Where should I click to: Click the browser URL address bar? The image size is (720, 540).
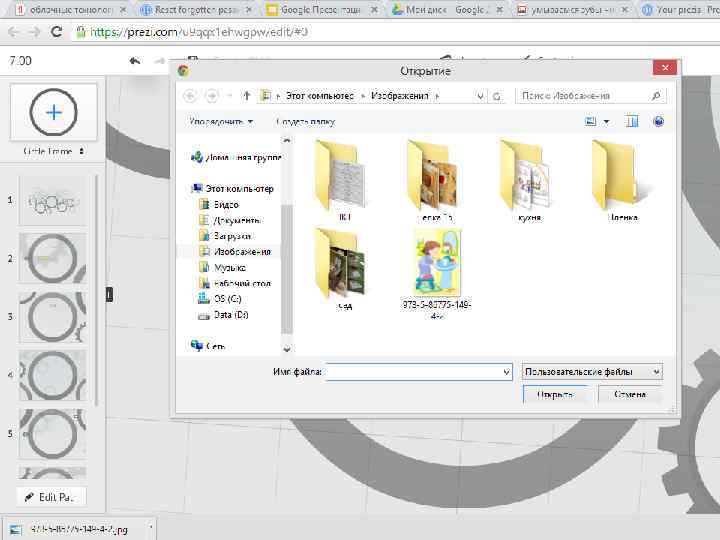(x=395, y=32)
